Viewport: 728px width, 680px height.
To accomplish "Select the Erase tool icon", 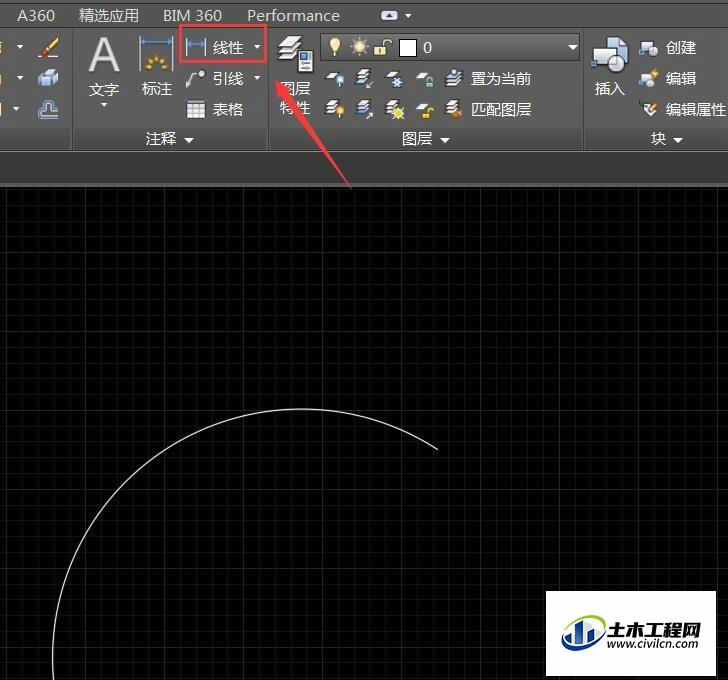I will click(x=48, y=47).
